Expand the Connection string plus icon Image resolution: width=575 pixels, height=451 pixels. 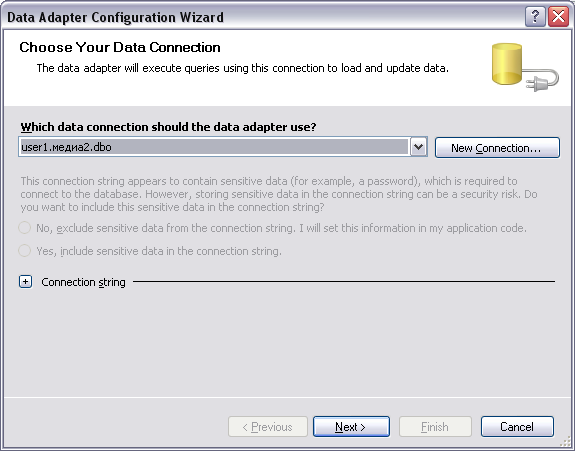coord(25,282)
